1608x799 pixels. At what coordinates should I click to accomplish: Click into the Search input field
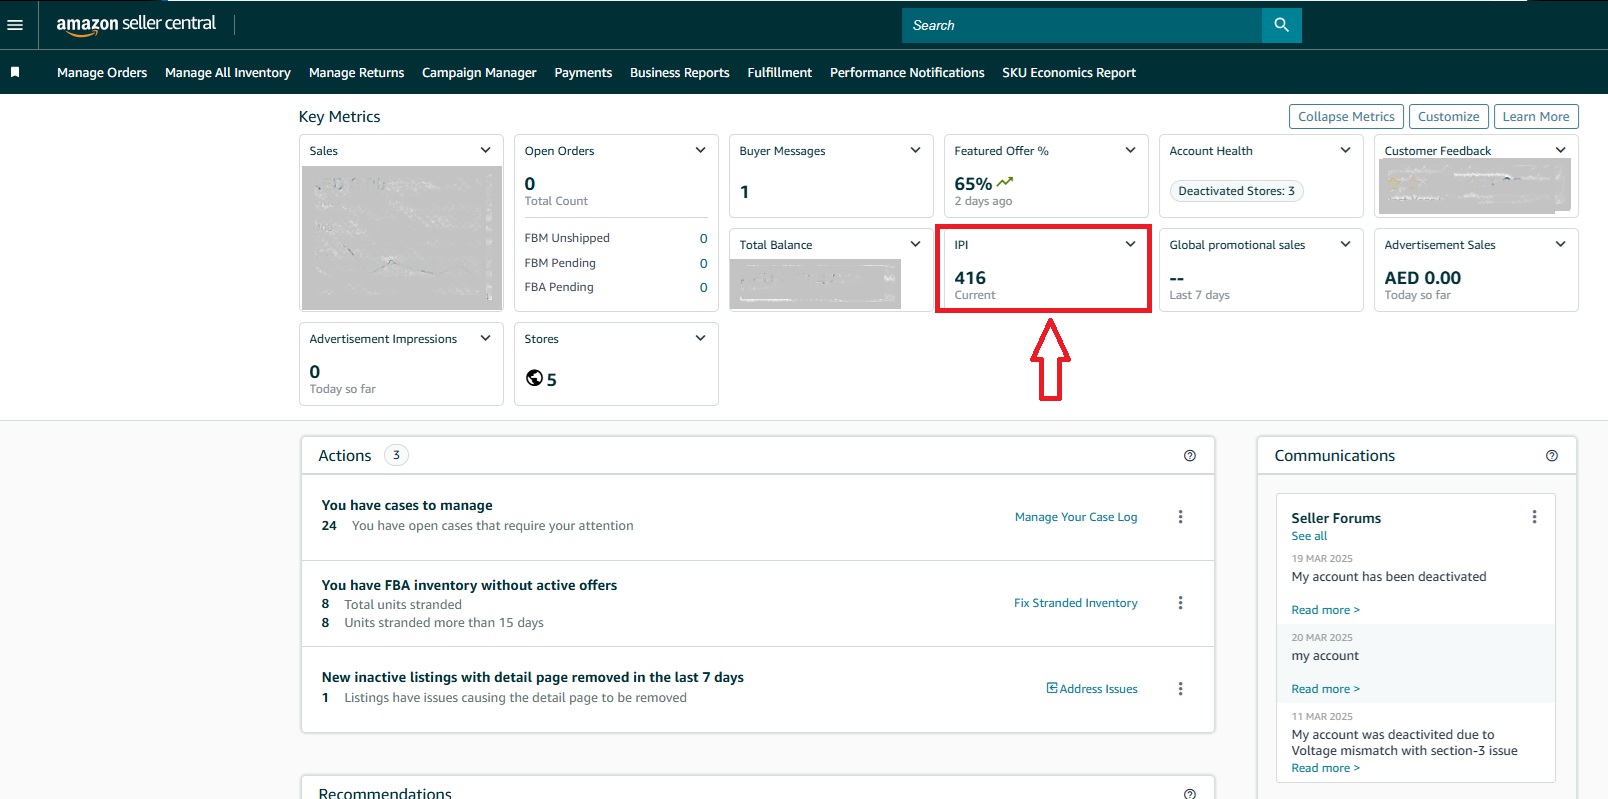[x=1082, y=25]
